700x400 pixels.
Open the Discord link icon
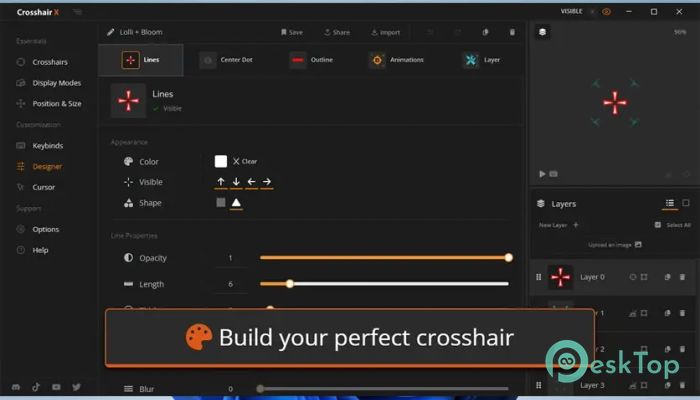[x=16, y=387]
